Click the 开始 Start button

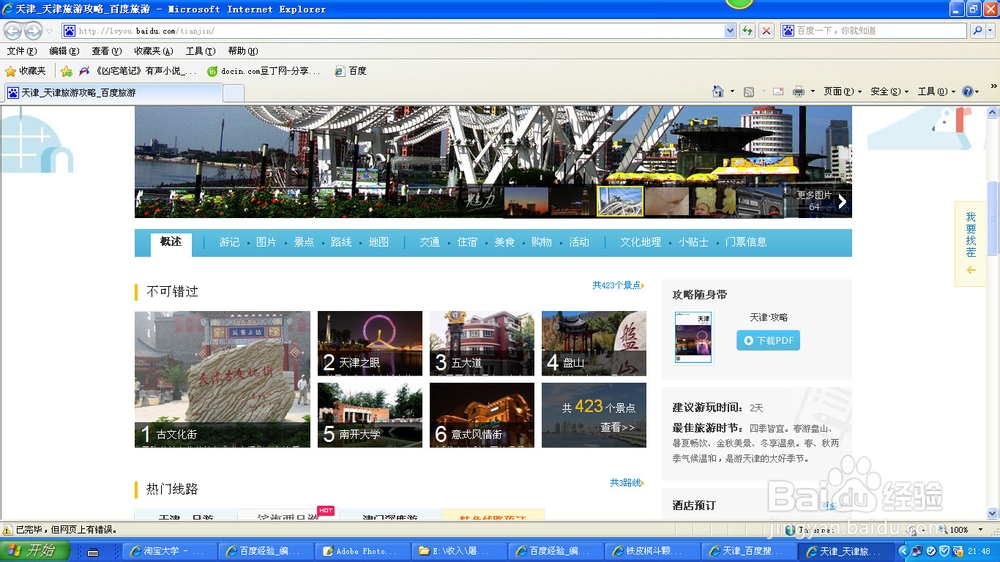[34, 551]
